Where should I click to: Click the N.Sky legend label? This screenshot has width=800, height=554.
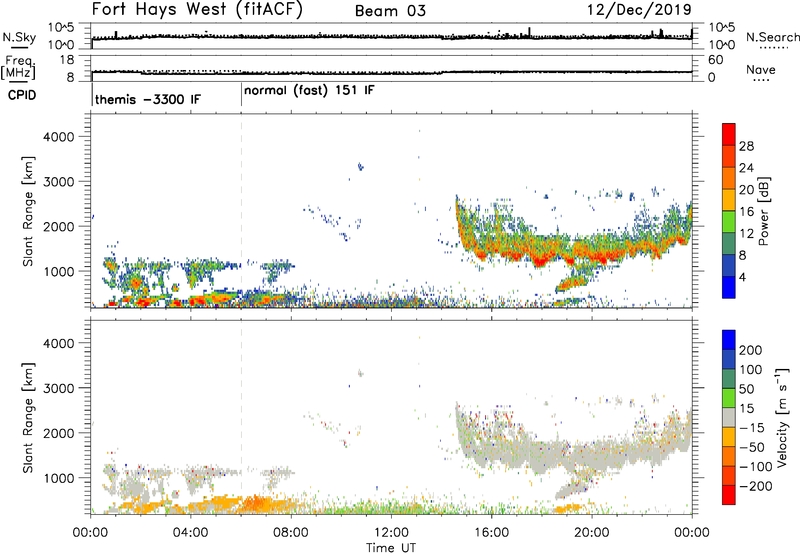(19, 37)
